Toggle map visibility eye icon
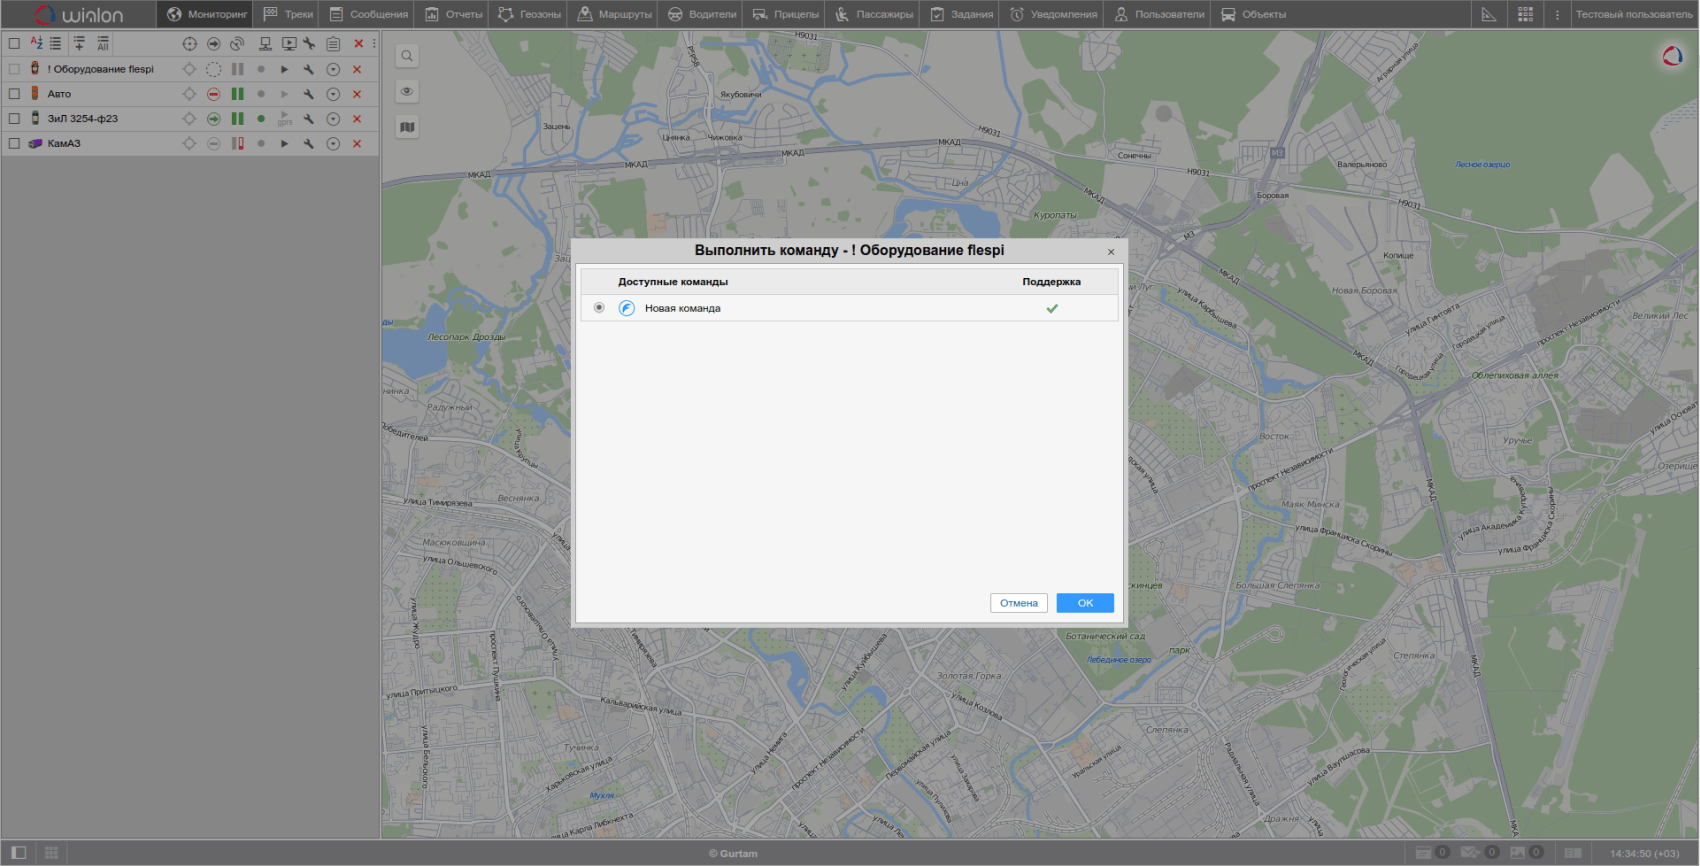This screenshot has width=1700, height=866. pyautogui.click(x=407, y=91)
